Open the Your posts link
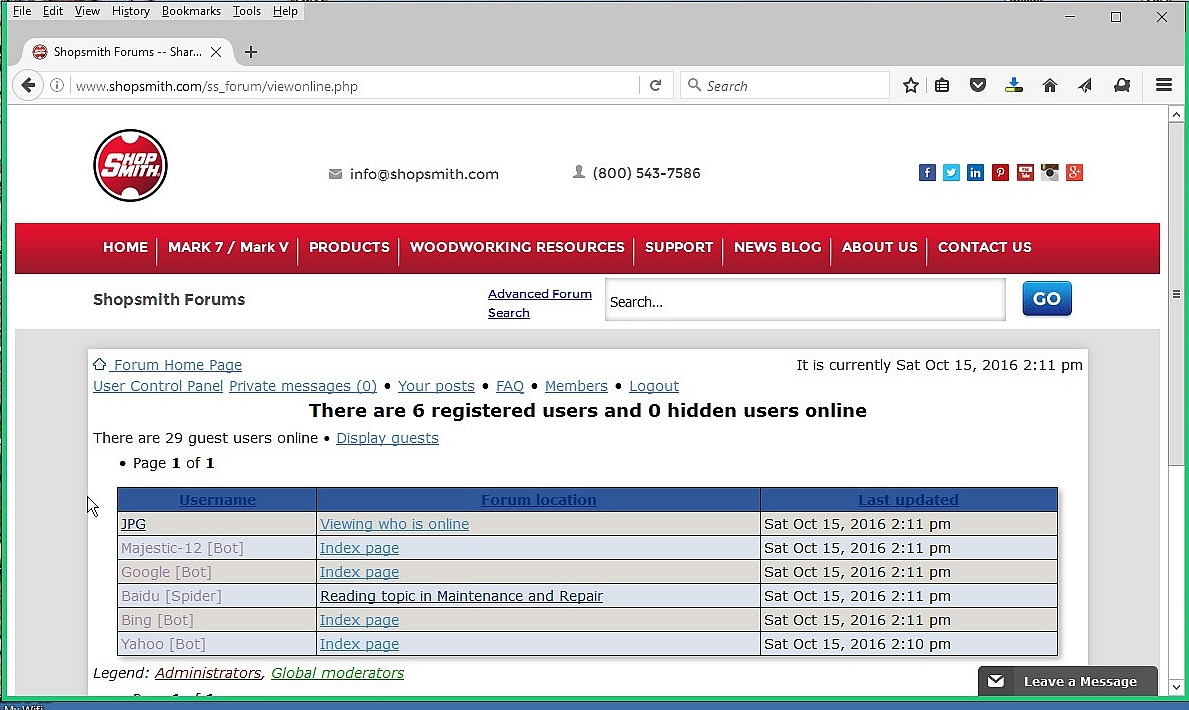This screenshot has height=710, width=1189. [x=436, y=386]
